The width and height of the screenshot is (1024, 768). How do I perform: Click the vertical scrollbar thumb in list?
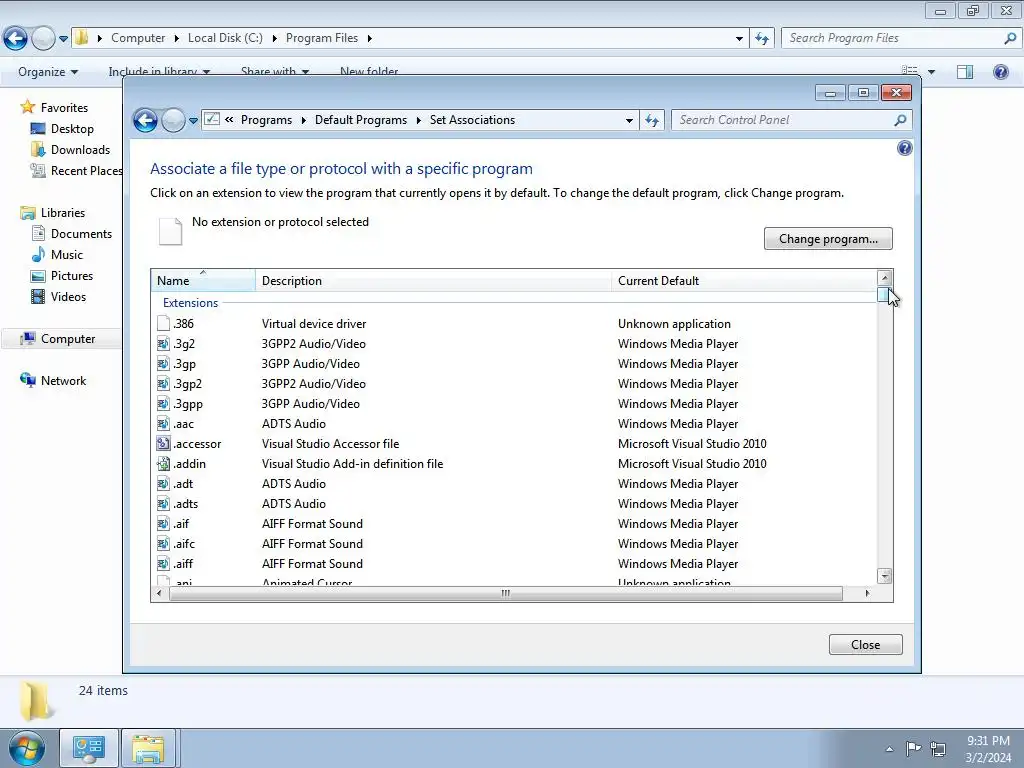pyautogui.click(x=884, y=295)
